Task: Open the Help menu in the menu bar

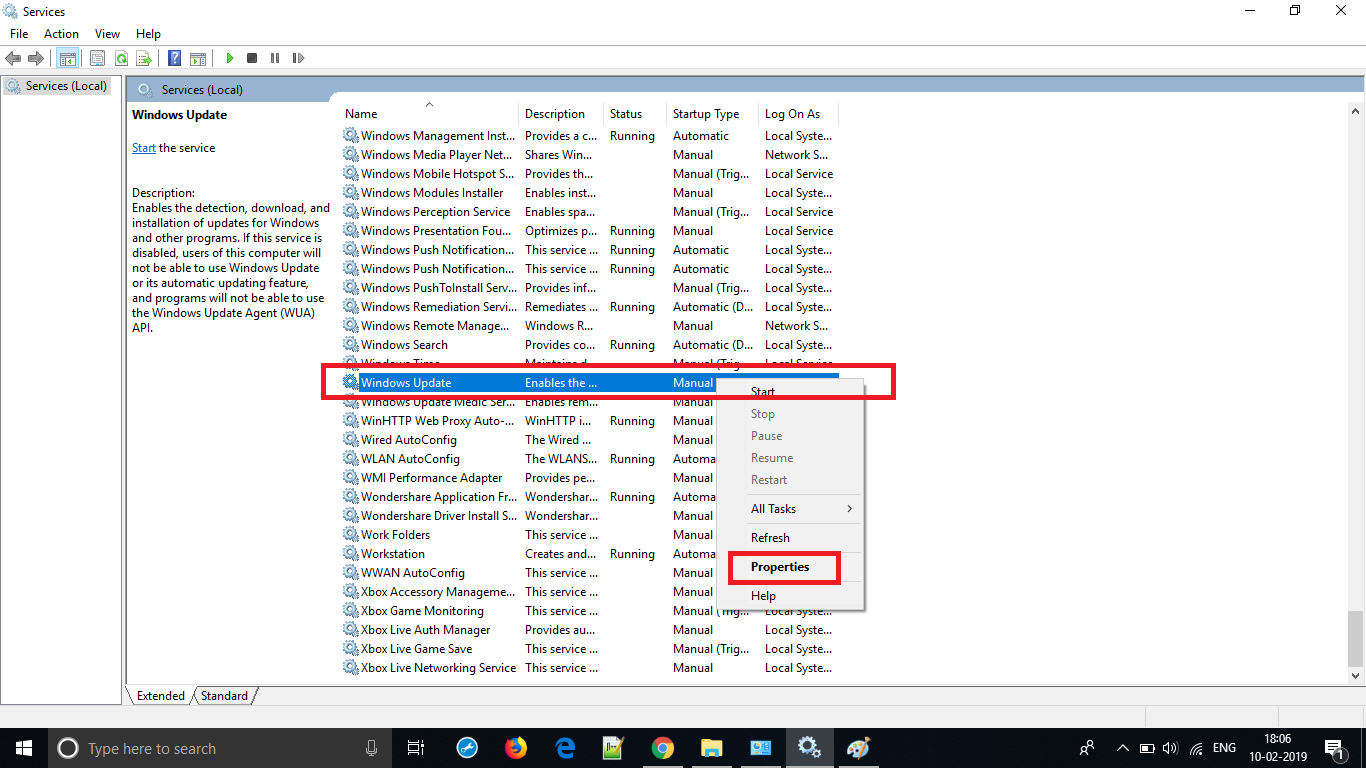Action: pos(148,34)
